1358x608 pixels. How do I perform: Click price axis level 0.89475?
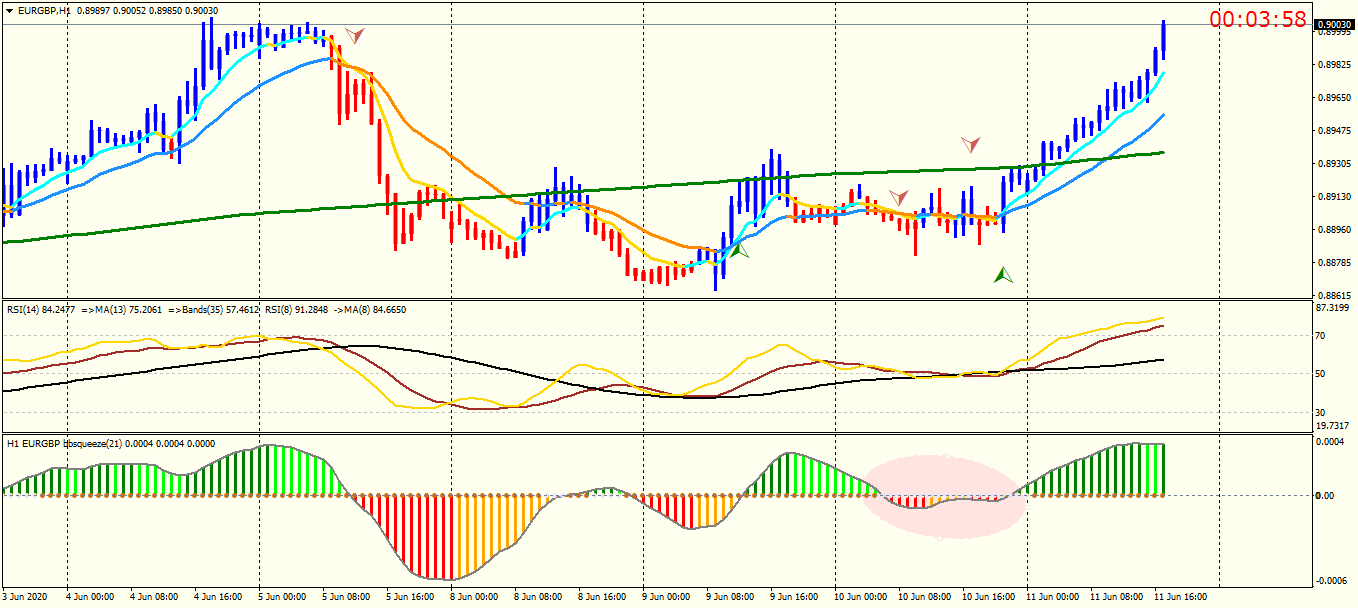tap(1334, 131)
